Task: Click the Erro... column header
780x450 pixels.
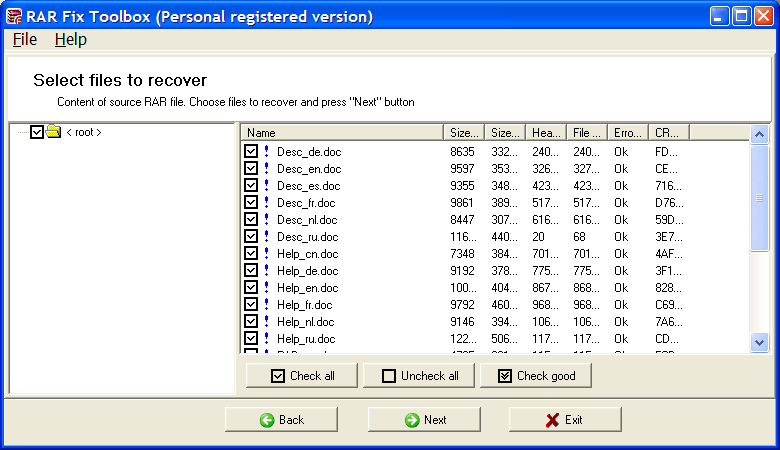Action: click(628, 133)
